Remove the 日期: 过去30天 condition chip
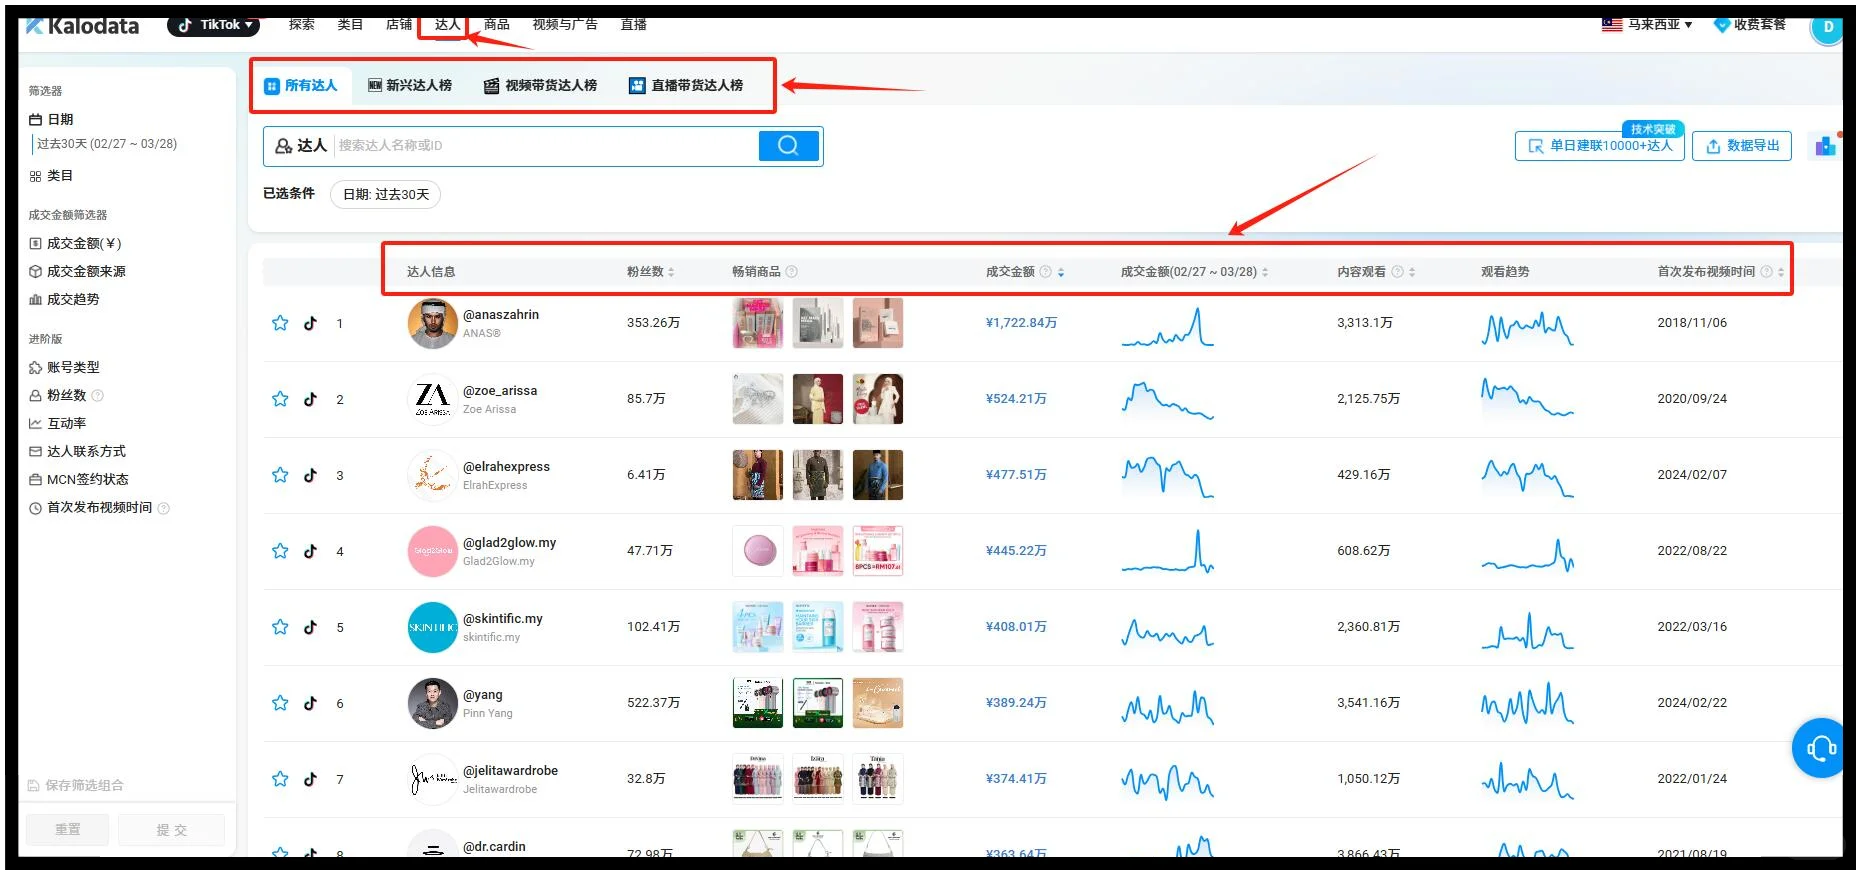The width and height of the screenshot is (1861, 875). (x=386, y=195)
